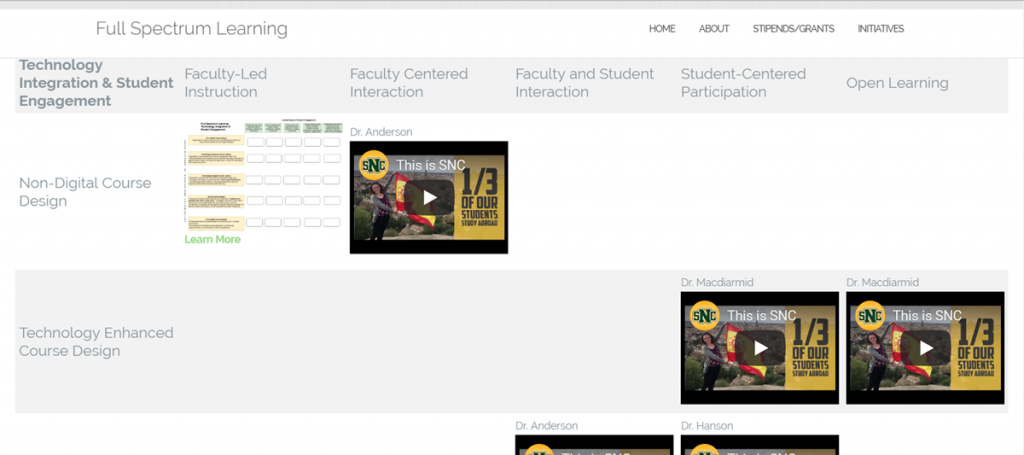Click SNC channel logo in Non-Digital row video

tap(374, 165)
